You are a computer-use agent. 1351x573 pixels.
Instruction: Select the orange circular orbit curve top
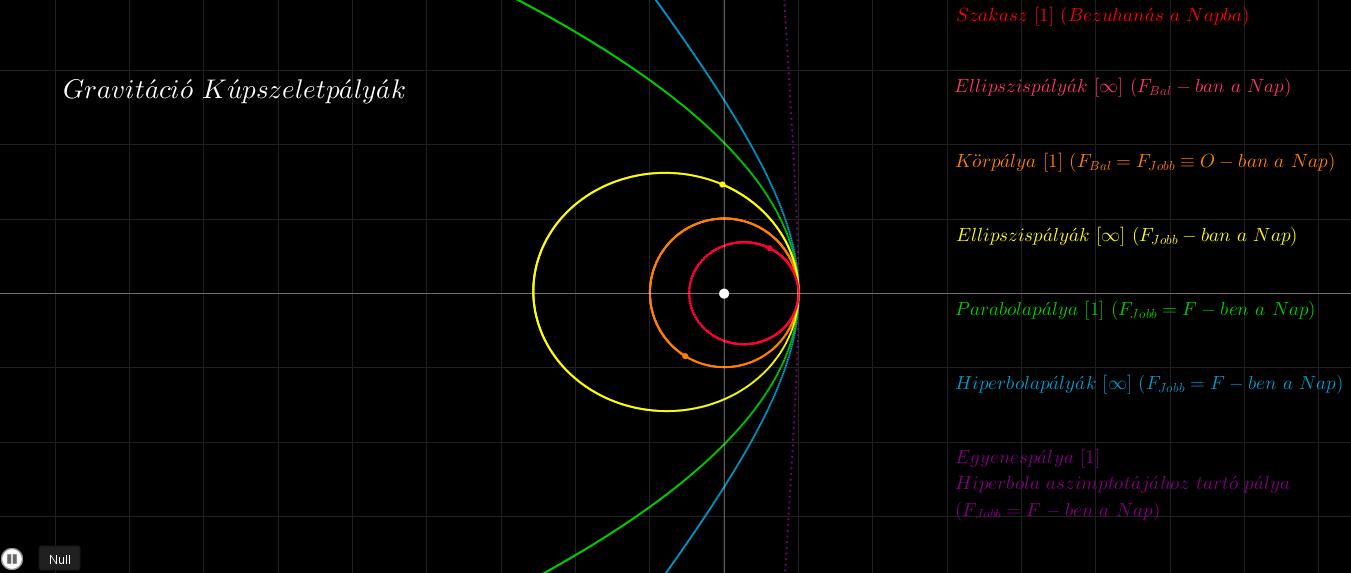(724, 219)
